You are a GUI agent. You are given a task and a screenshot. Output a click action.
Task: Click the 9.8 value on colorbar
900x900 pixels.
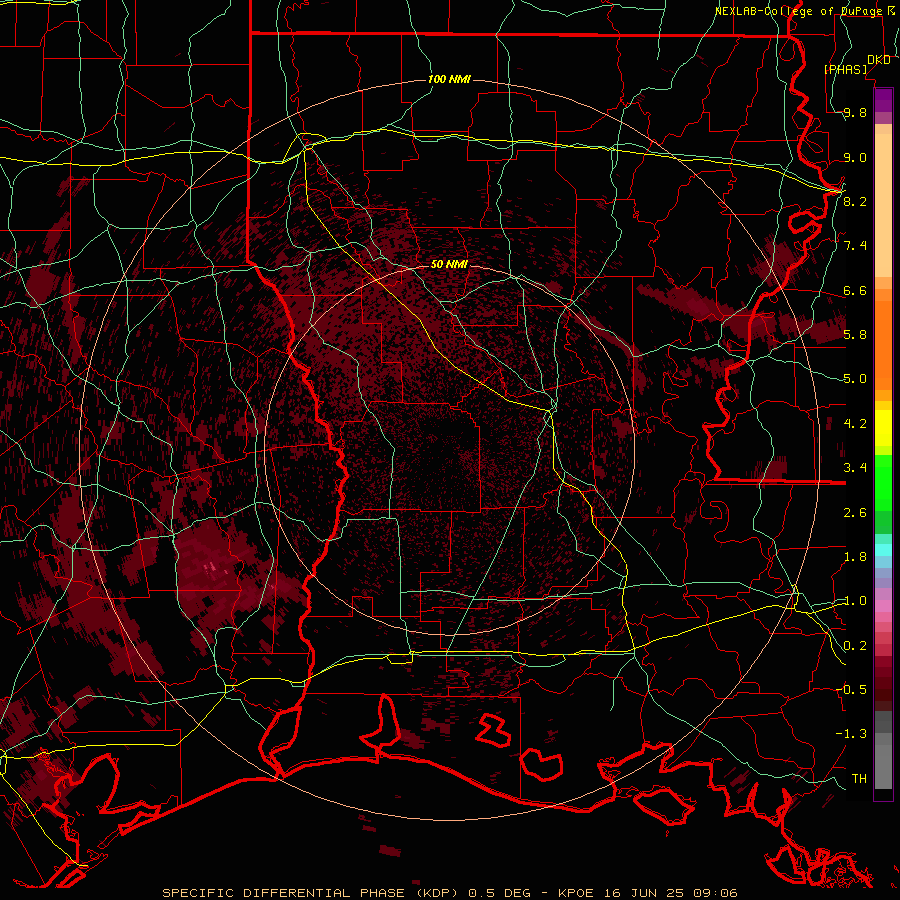pyautogui.click(x=855, y=112)
